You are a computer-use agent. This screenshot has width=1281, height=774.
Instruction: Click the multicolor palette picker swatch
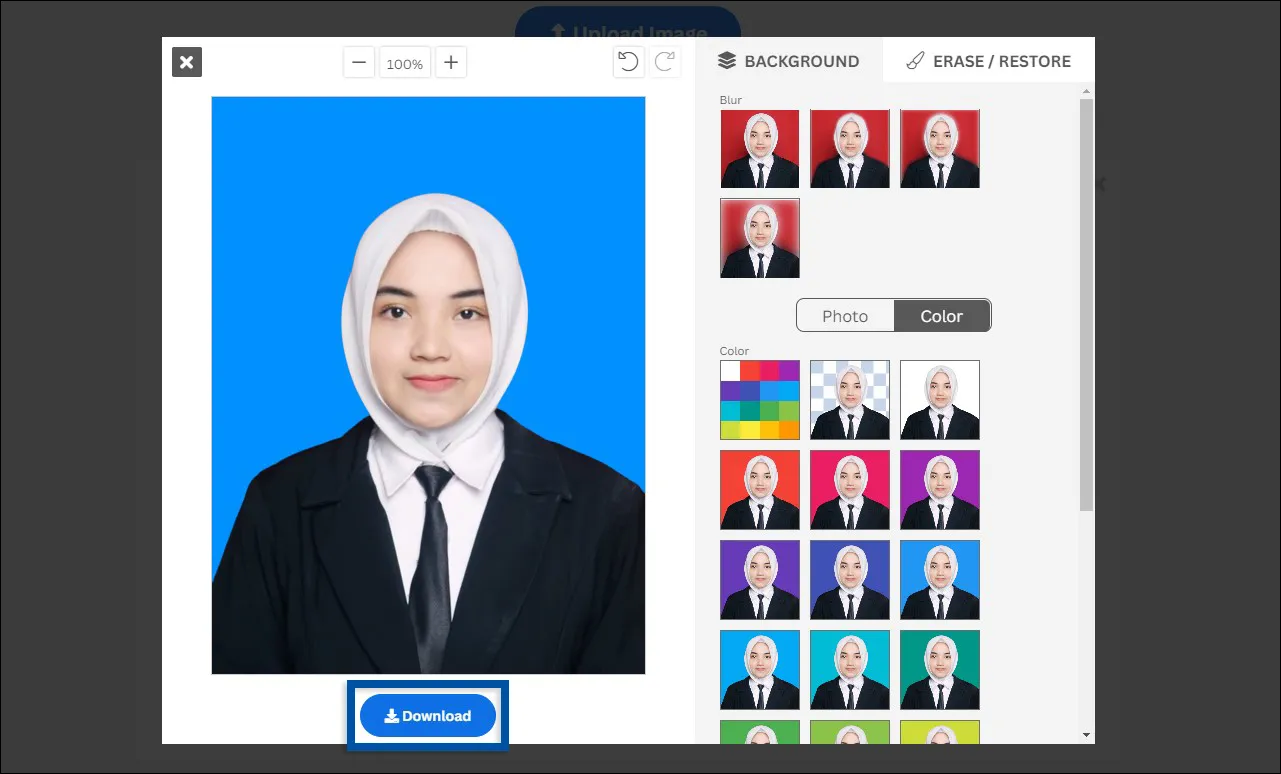759,399
